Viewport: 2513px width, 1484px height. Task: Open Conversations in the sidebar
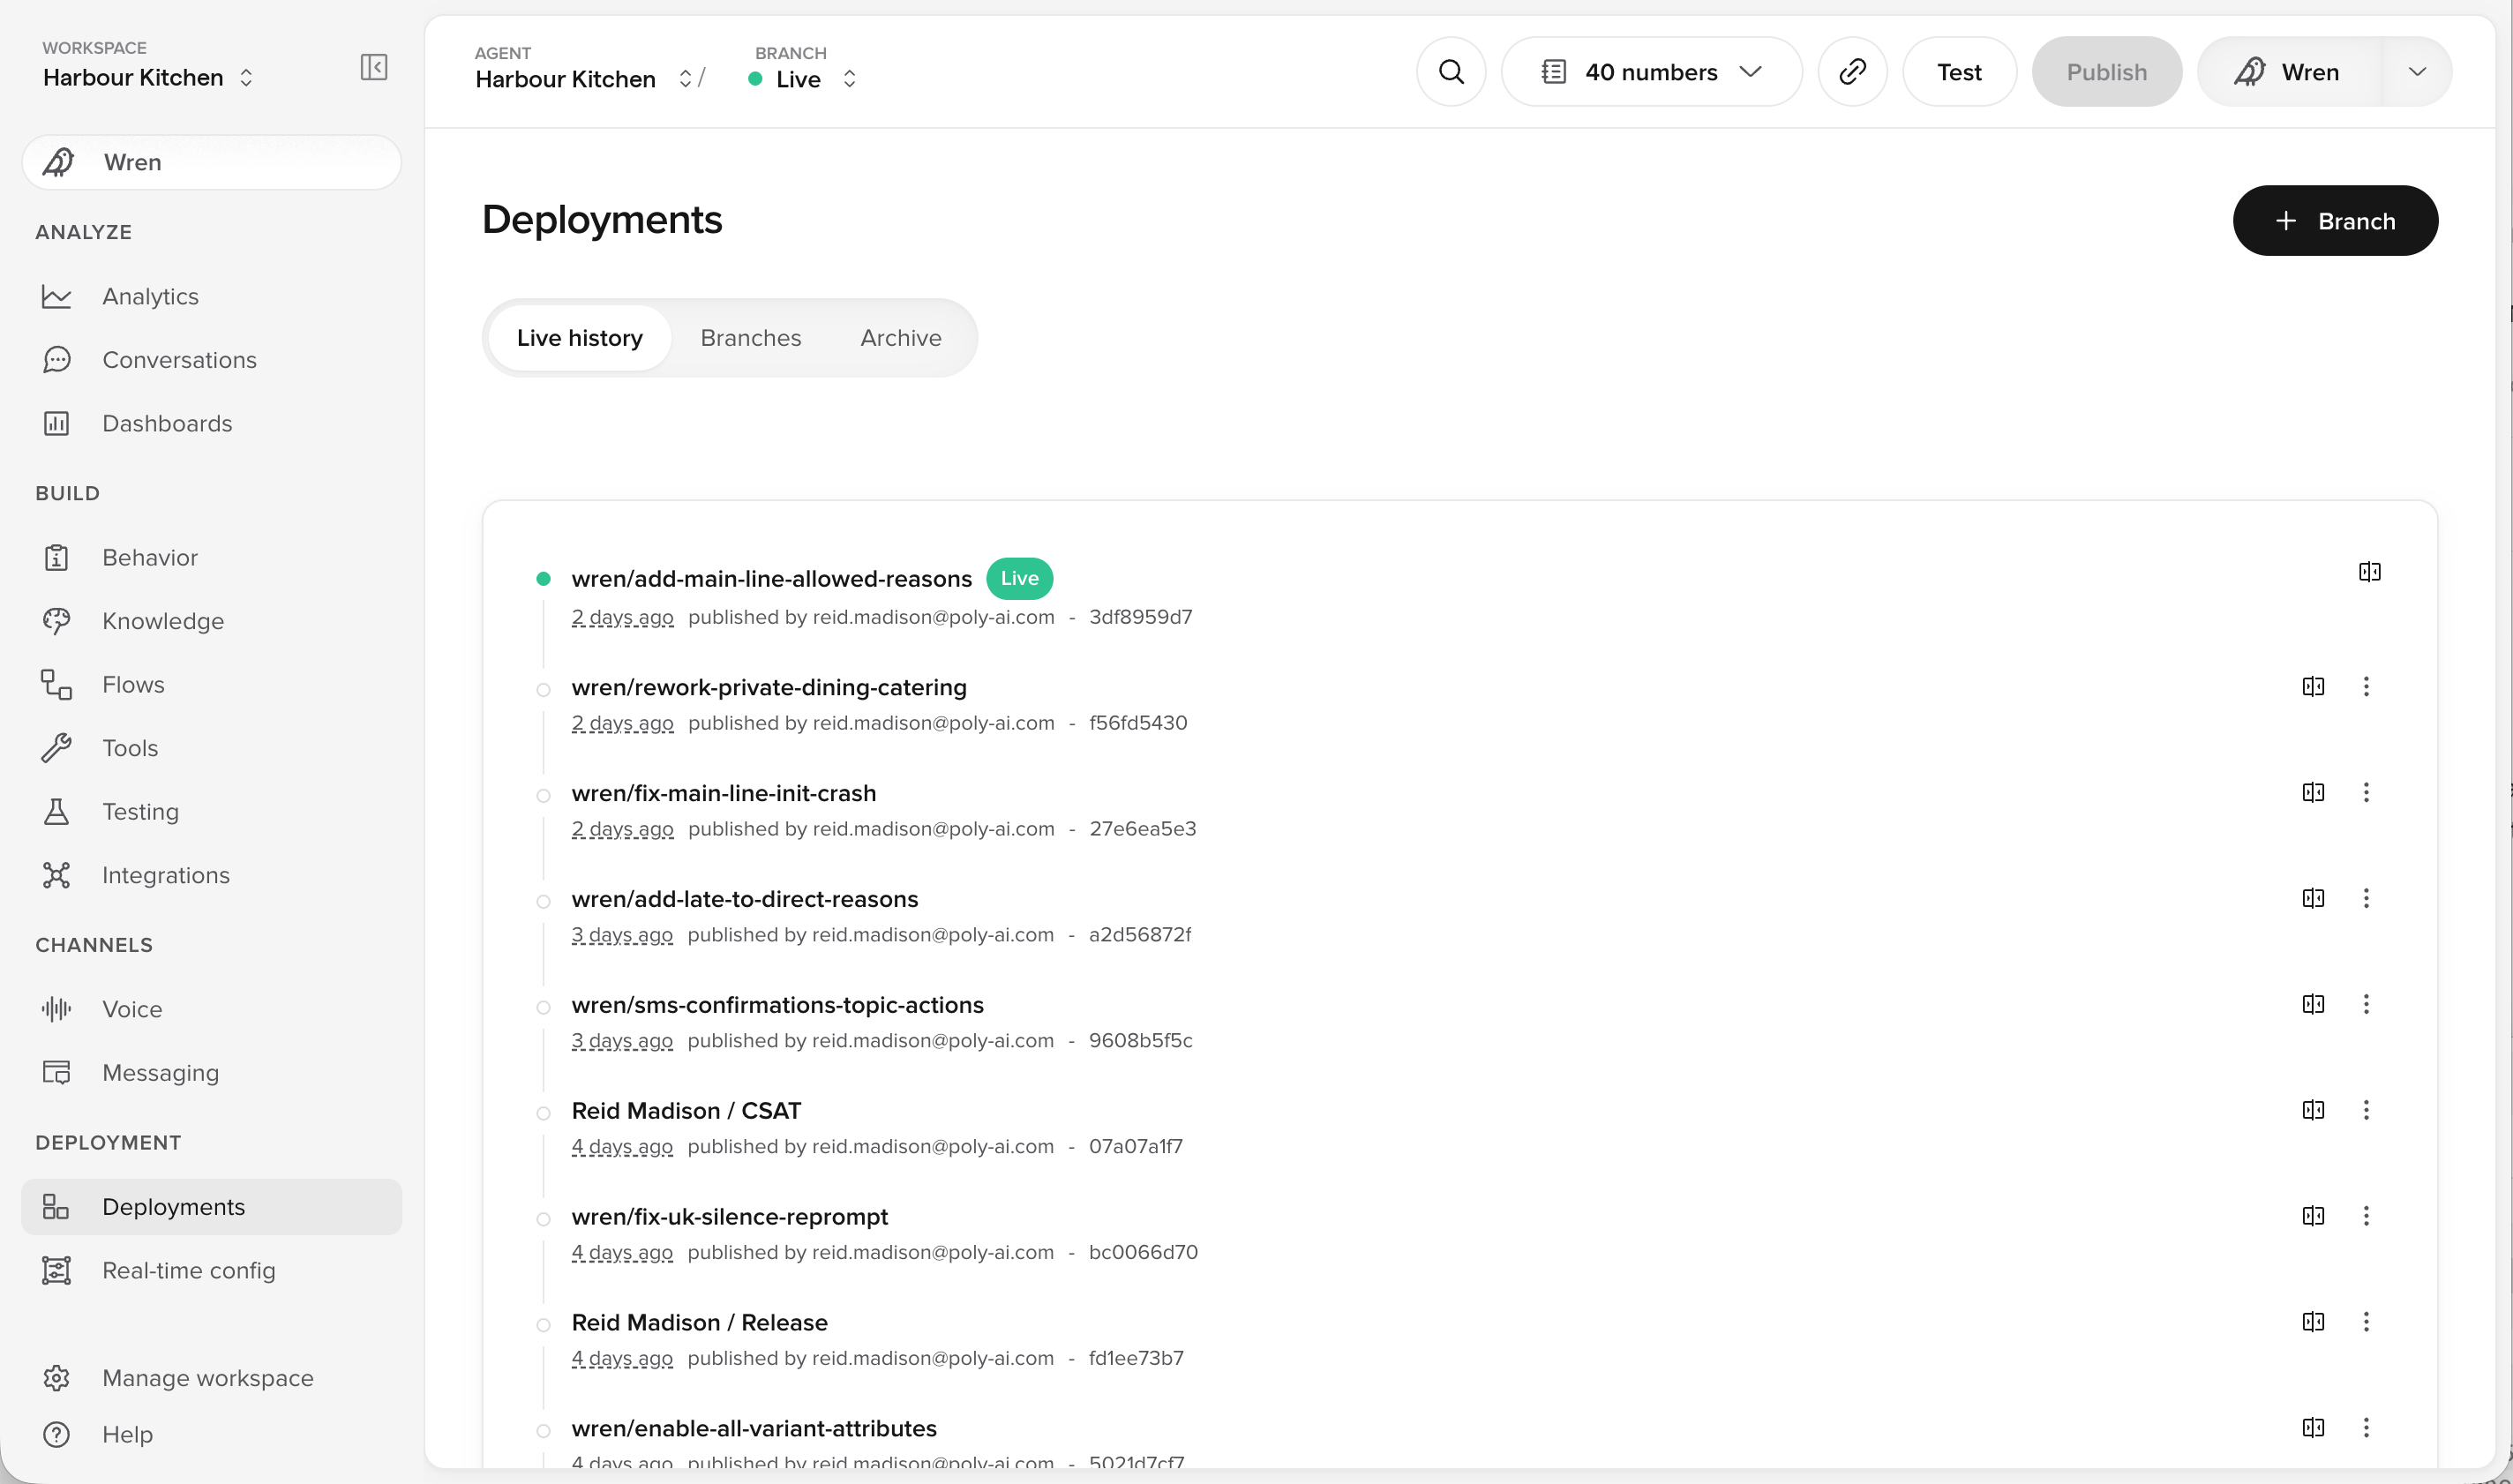(x=211, y=360)
